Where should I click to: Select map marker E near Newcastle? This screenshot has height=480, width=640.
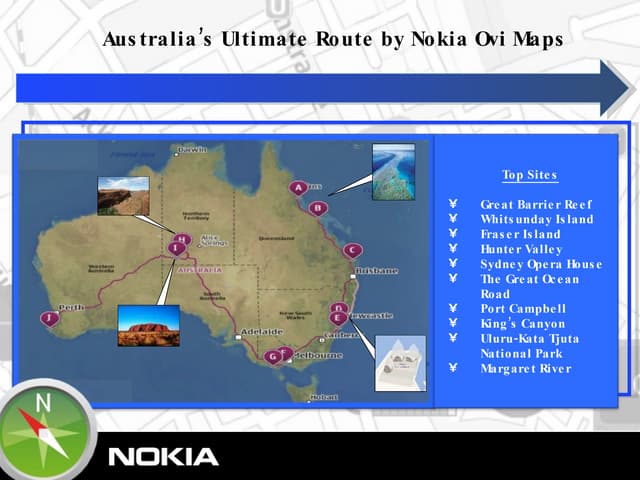[x=338, y=318]
